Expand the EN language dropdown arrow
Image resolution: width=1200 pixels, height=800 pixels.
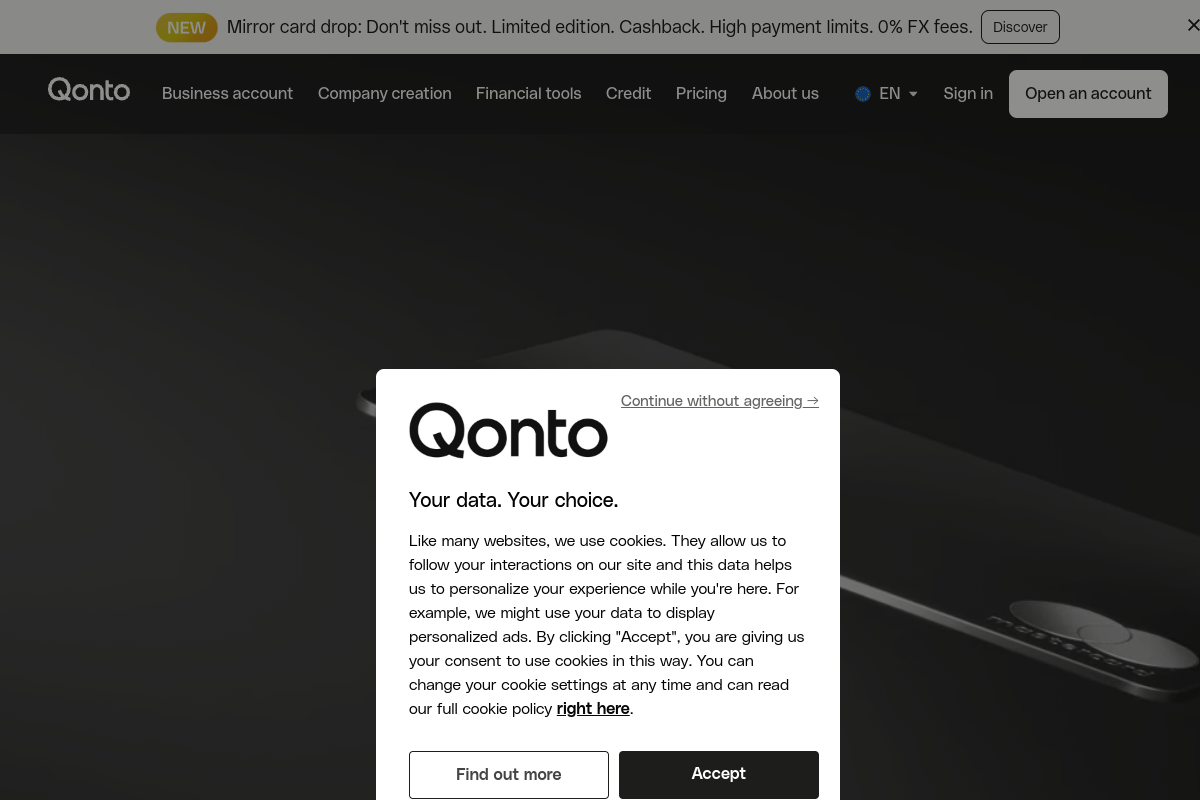[x=913, y=94]
